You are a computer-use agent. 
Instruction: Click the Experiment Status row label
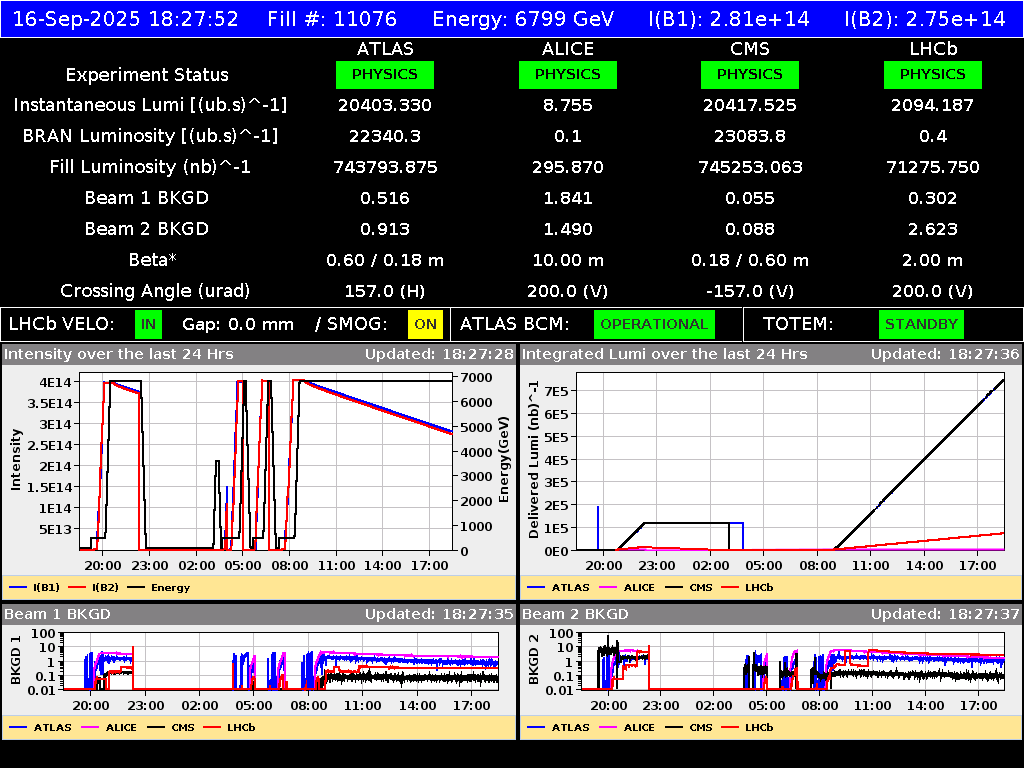[147, 75]
